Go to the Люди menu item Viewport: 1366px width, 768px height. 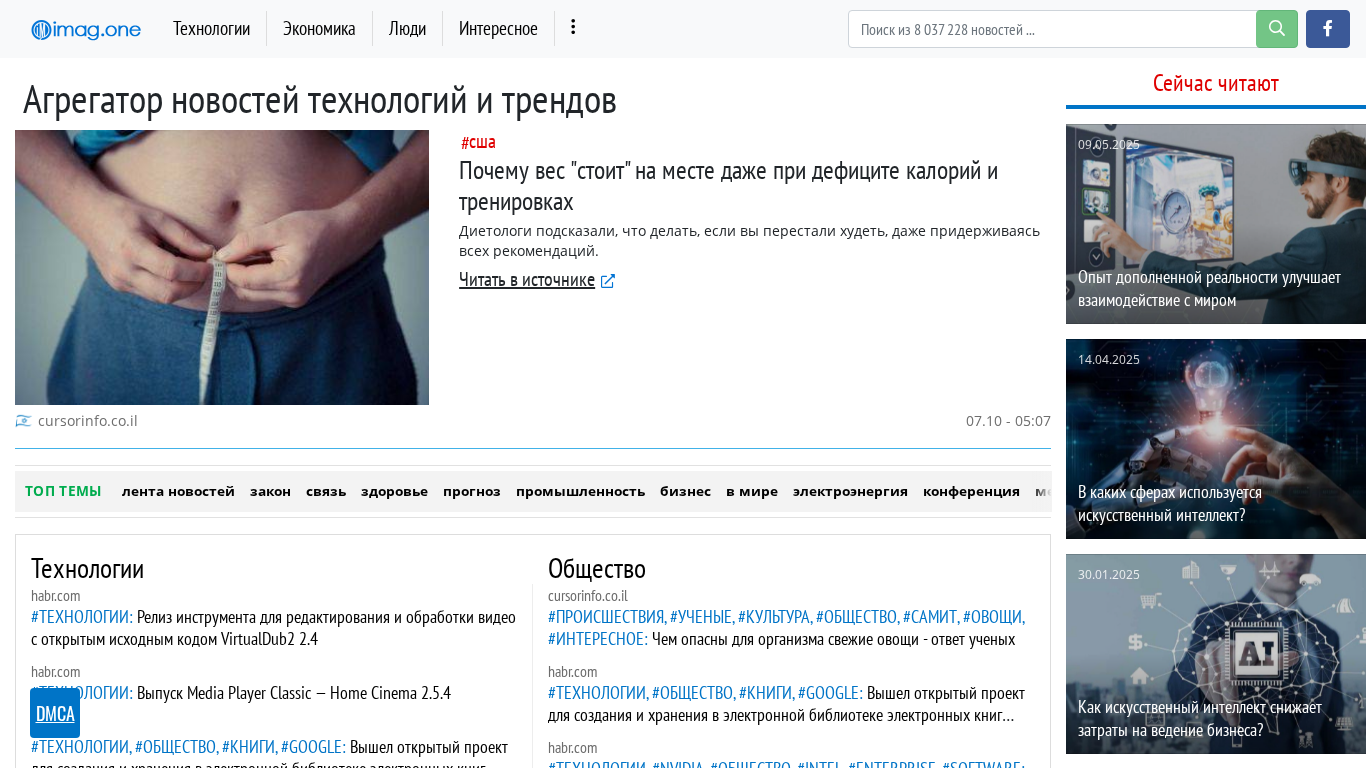(407, 29)
